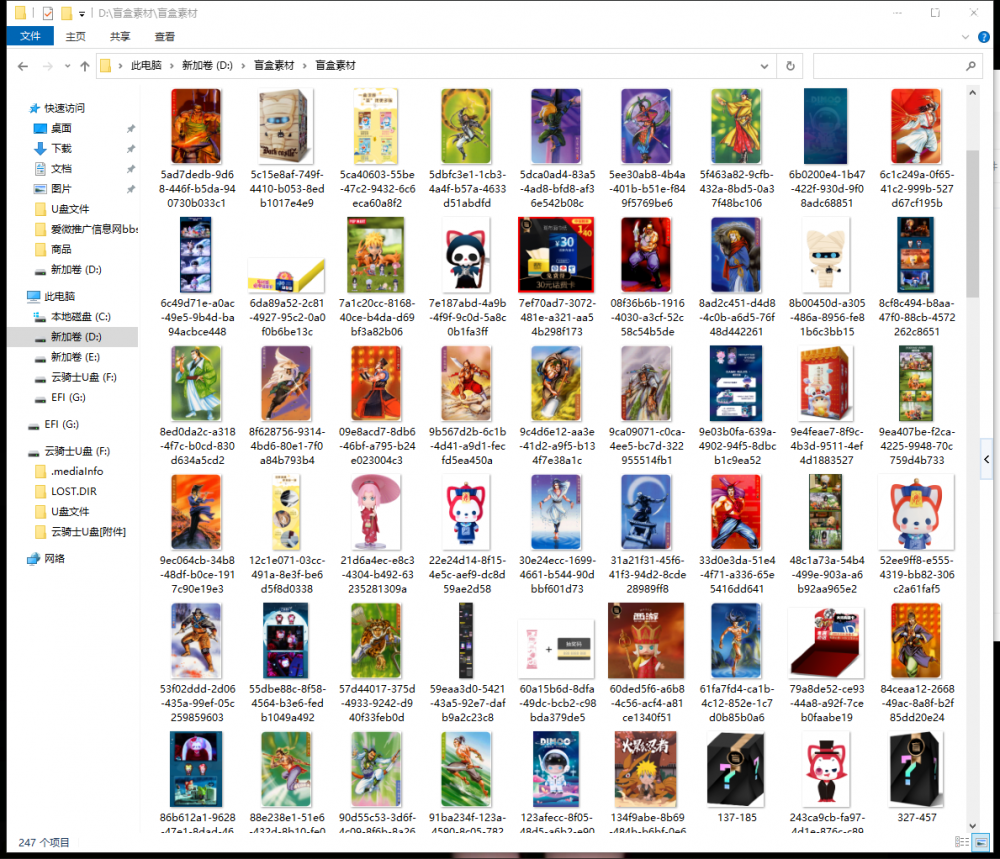Select 新加卷 (D:) in the address breadcrumb
This screenshot has width=1000, height=859.
tap(207, 66)
